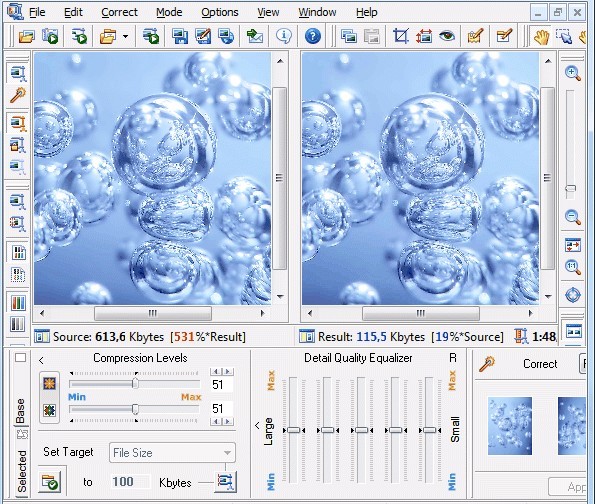This screenshot has height=504, width=595.
Task: Click the color bars icon in left sidebar
Action: tap(18, 303)
